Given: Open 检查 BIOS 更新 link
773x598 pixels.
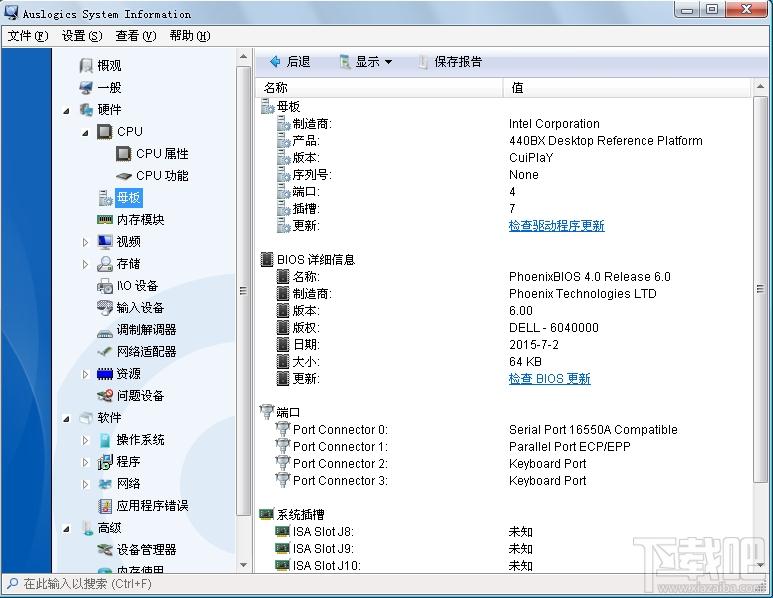Looking at the screenshot, I should pyautogui.click(x=550, y=379).
